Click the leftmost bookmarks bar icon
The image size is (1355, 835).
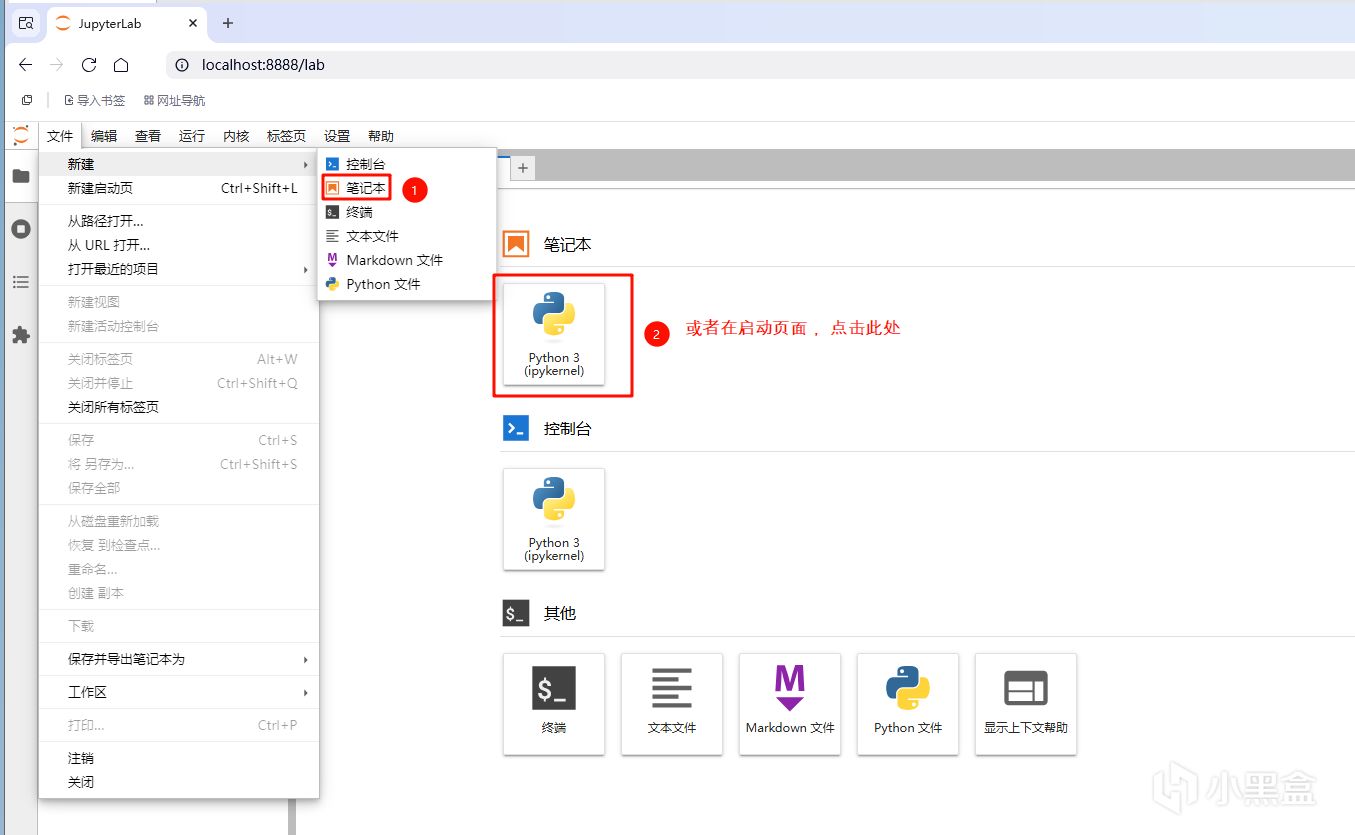click(27, 100)
